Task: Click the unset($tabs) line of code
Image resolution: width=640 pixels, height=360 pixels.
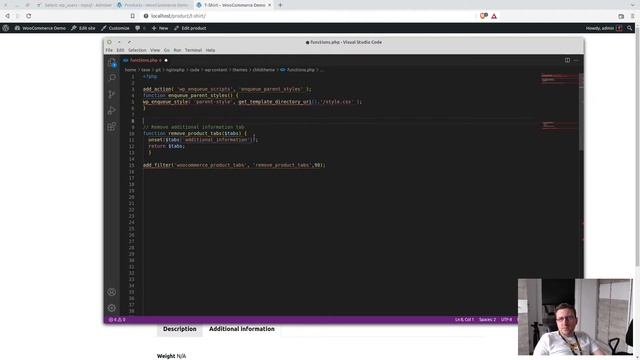Action: pyautogui.click(x=203, y=140)
